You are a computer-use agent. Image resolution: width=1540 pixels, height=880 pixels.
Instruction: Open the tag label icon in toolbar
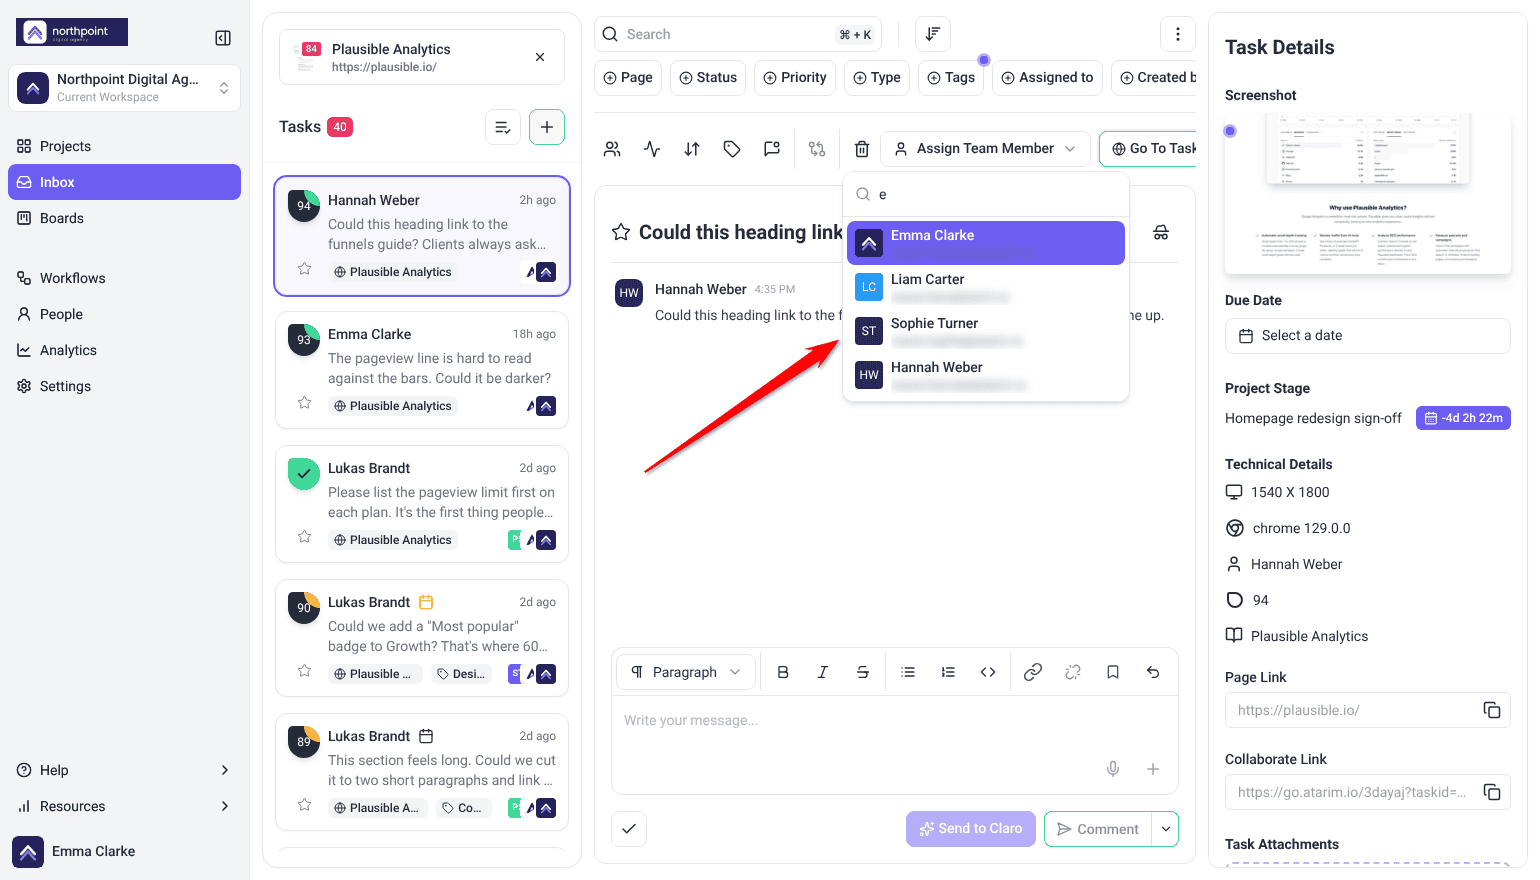pos(732,149)
